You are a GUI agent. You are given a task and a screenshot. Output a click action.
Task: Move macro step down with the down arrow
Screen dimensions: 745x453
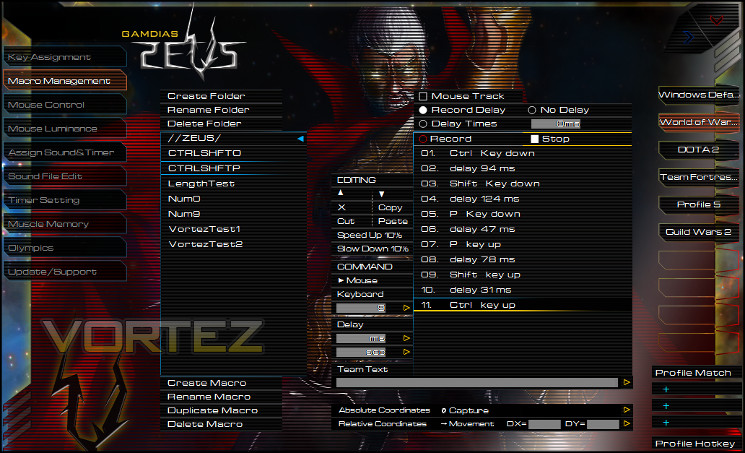click(381, 194)
